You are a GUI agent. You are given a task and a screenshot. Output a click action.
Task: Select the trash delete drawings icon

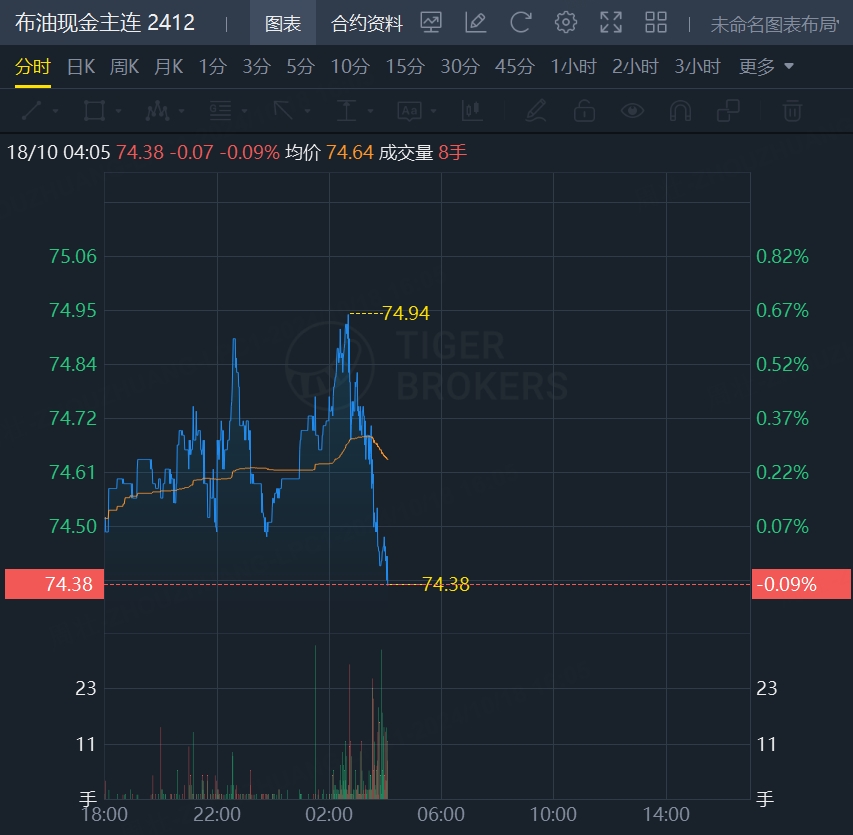[x=792, y=111]
